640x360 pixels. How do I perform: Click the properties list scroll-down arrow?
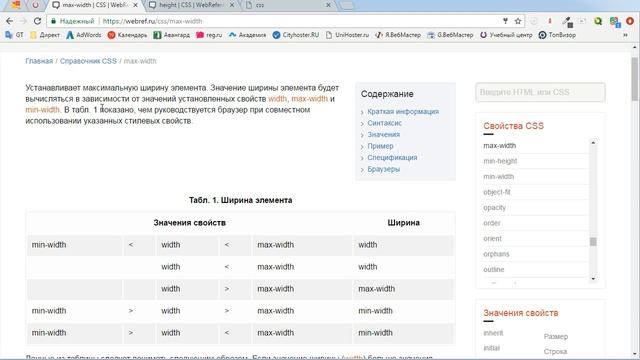click(593, 279)
